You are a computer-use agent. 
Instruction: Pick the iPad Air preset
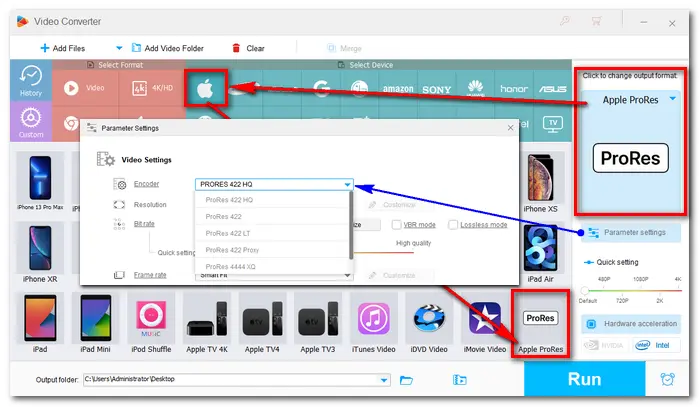(540, 253)
